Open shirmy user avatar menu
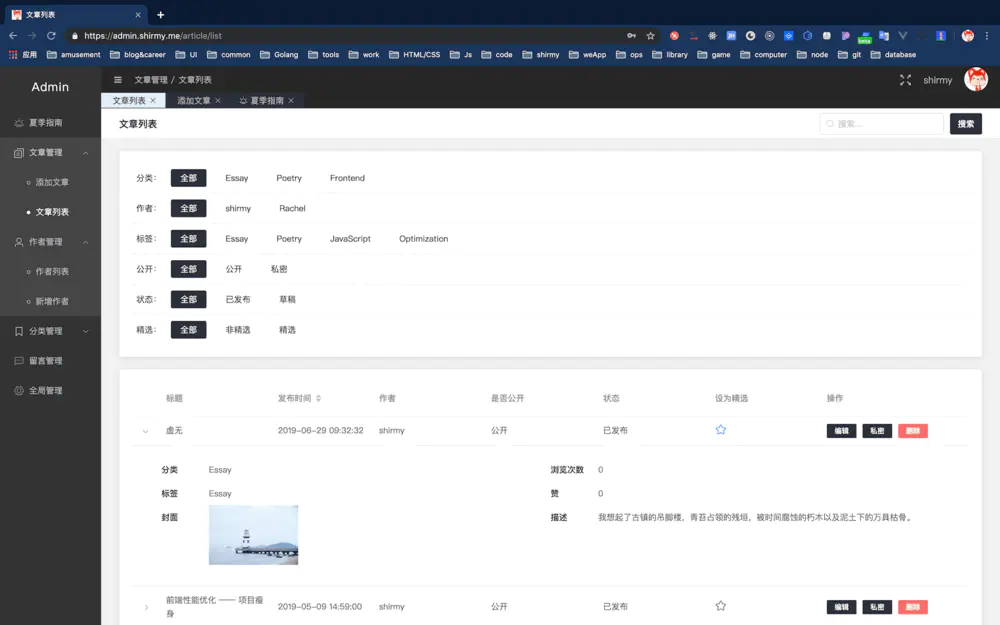Image resolution: width=1000 pixels, height=625 pixels. [x=976, y=80]
